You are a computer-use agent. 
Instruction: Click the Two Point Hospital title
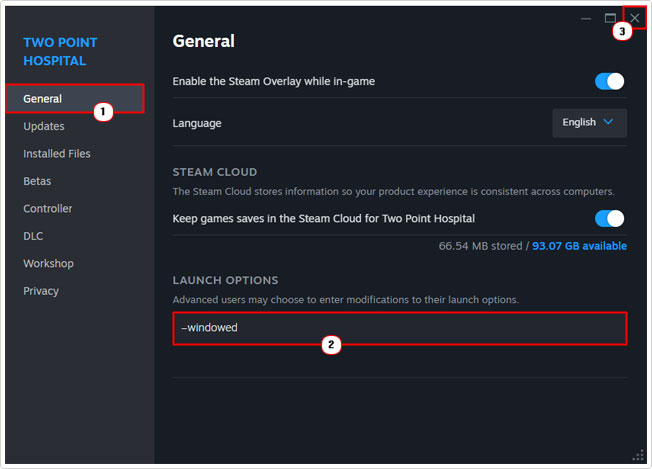[60, 52]
